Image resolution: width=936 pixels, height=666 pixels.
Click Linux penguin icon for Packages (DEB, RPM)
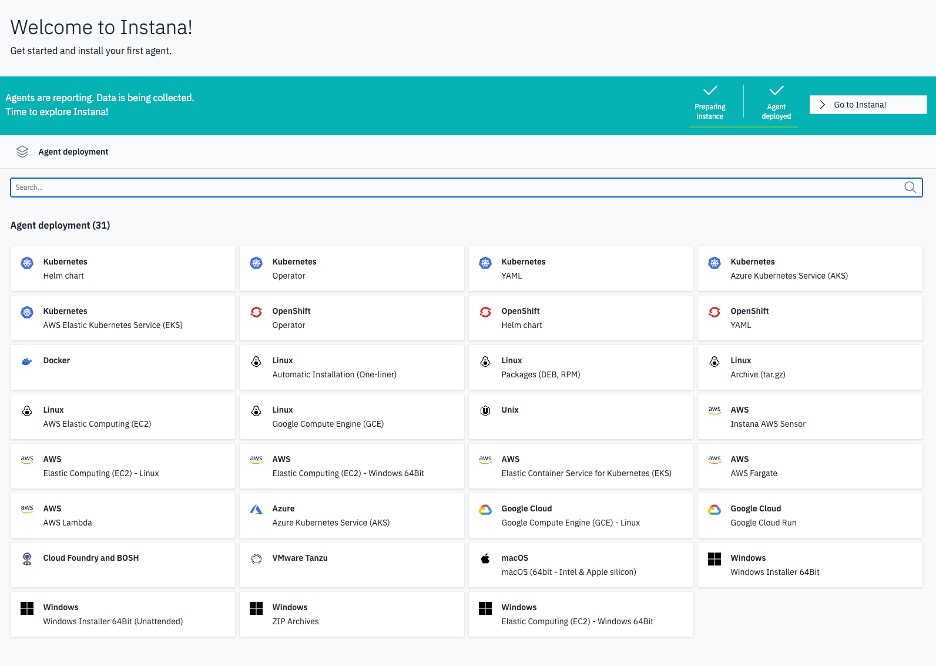point(485,361)
